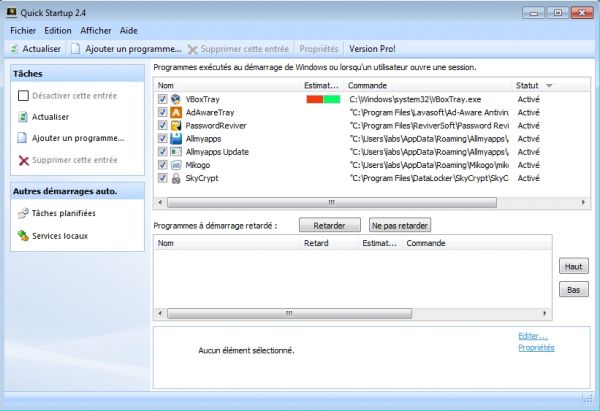600x411 pixels.
Task: Click the Ne pas retarder button
Action: [x=400, y=225]
